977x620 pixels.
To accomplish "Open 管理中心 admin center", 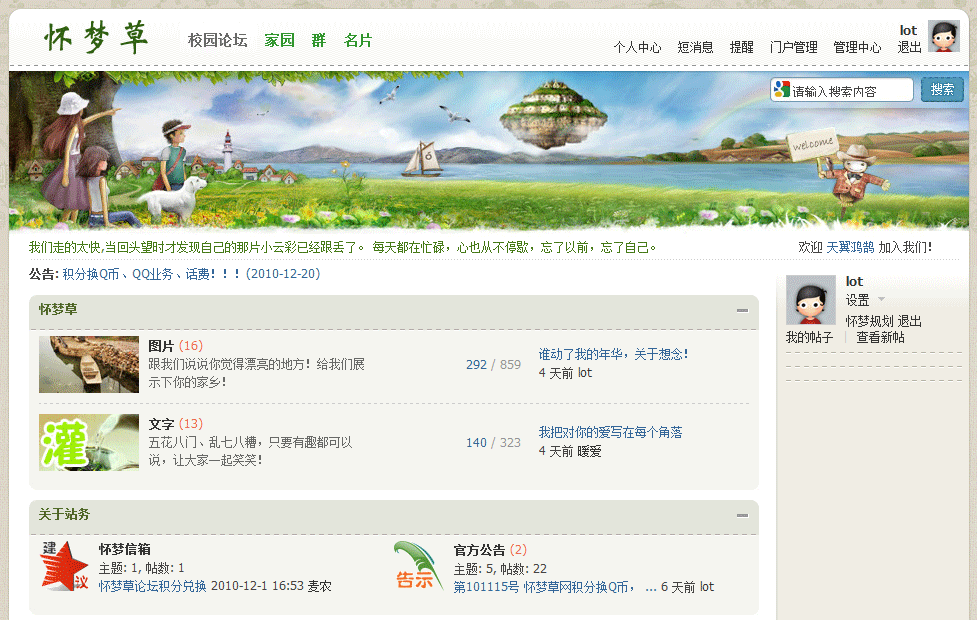I will (857, 47).
